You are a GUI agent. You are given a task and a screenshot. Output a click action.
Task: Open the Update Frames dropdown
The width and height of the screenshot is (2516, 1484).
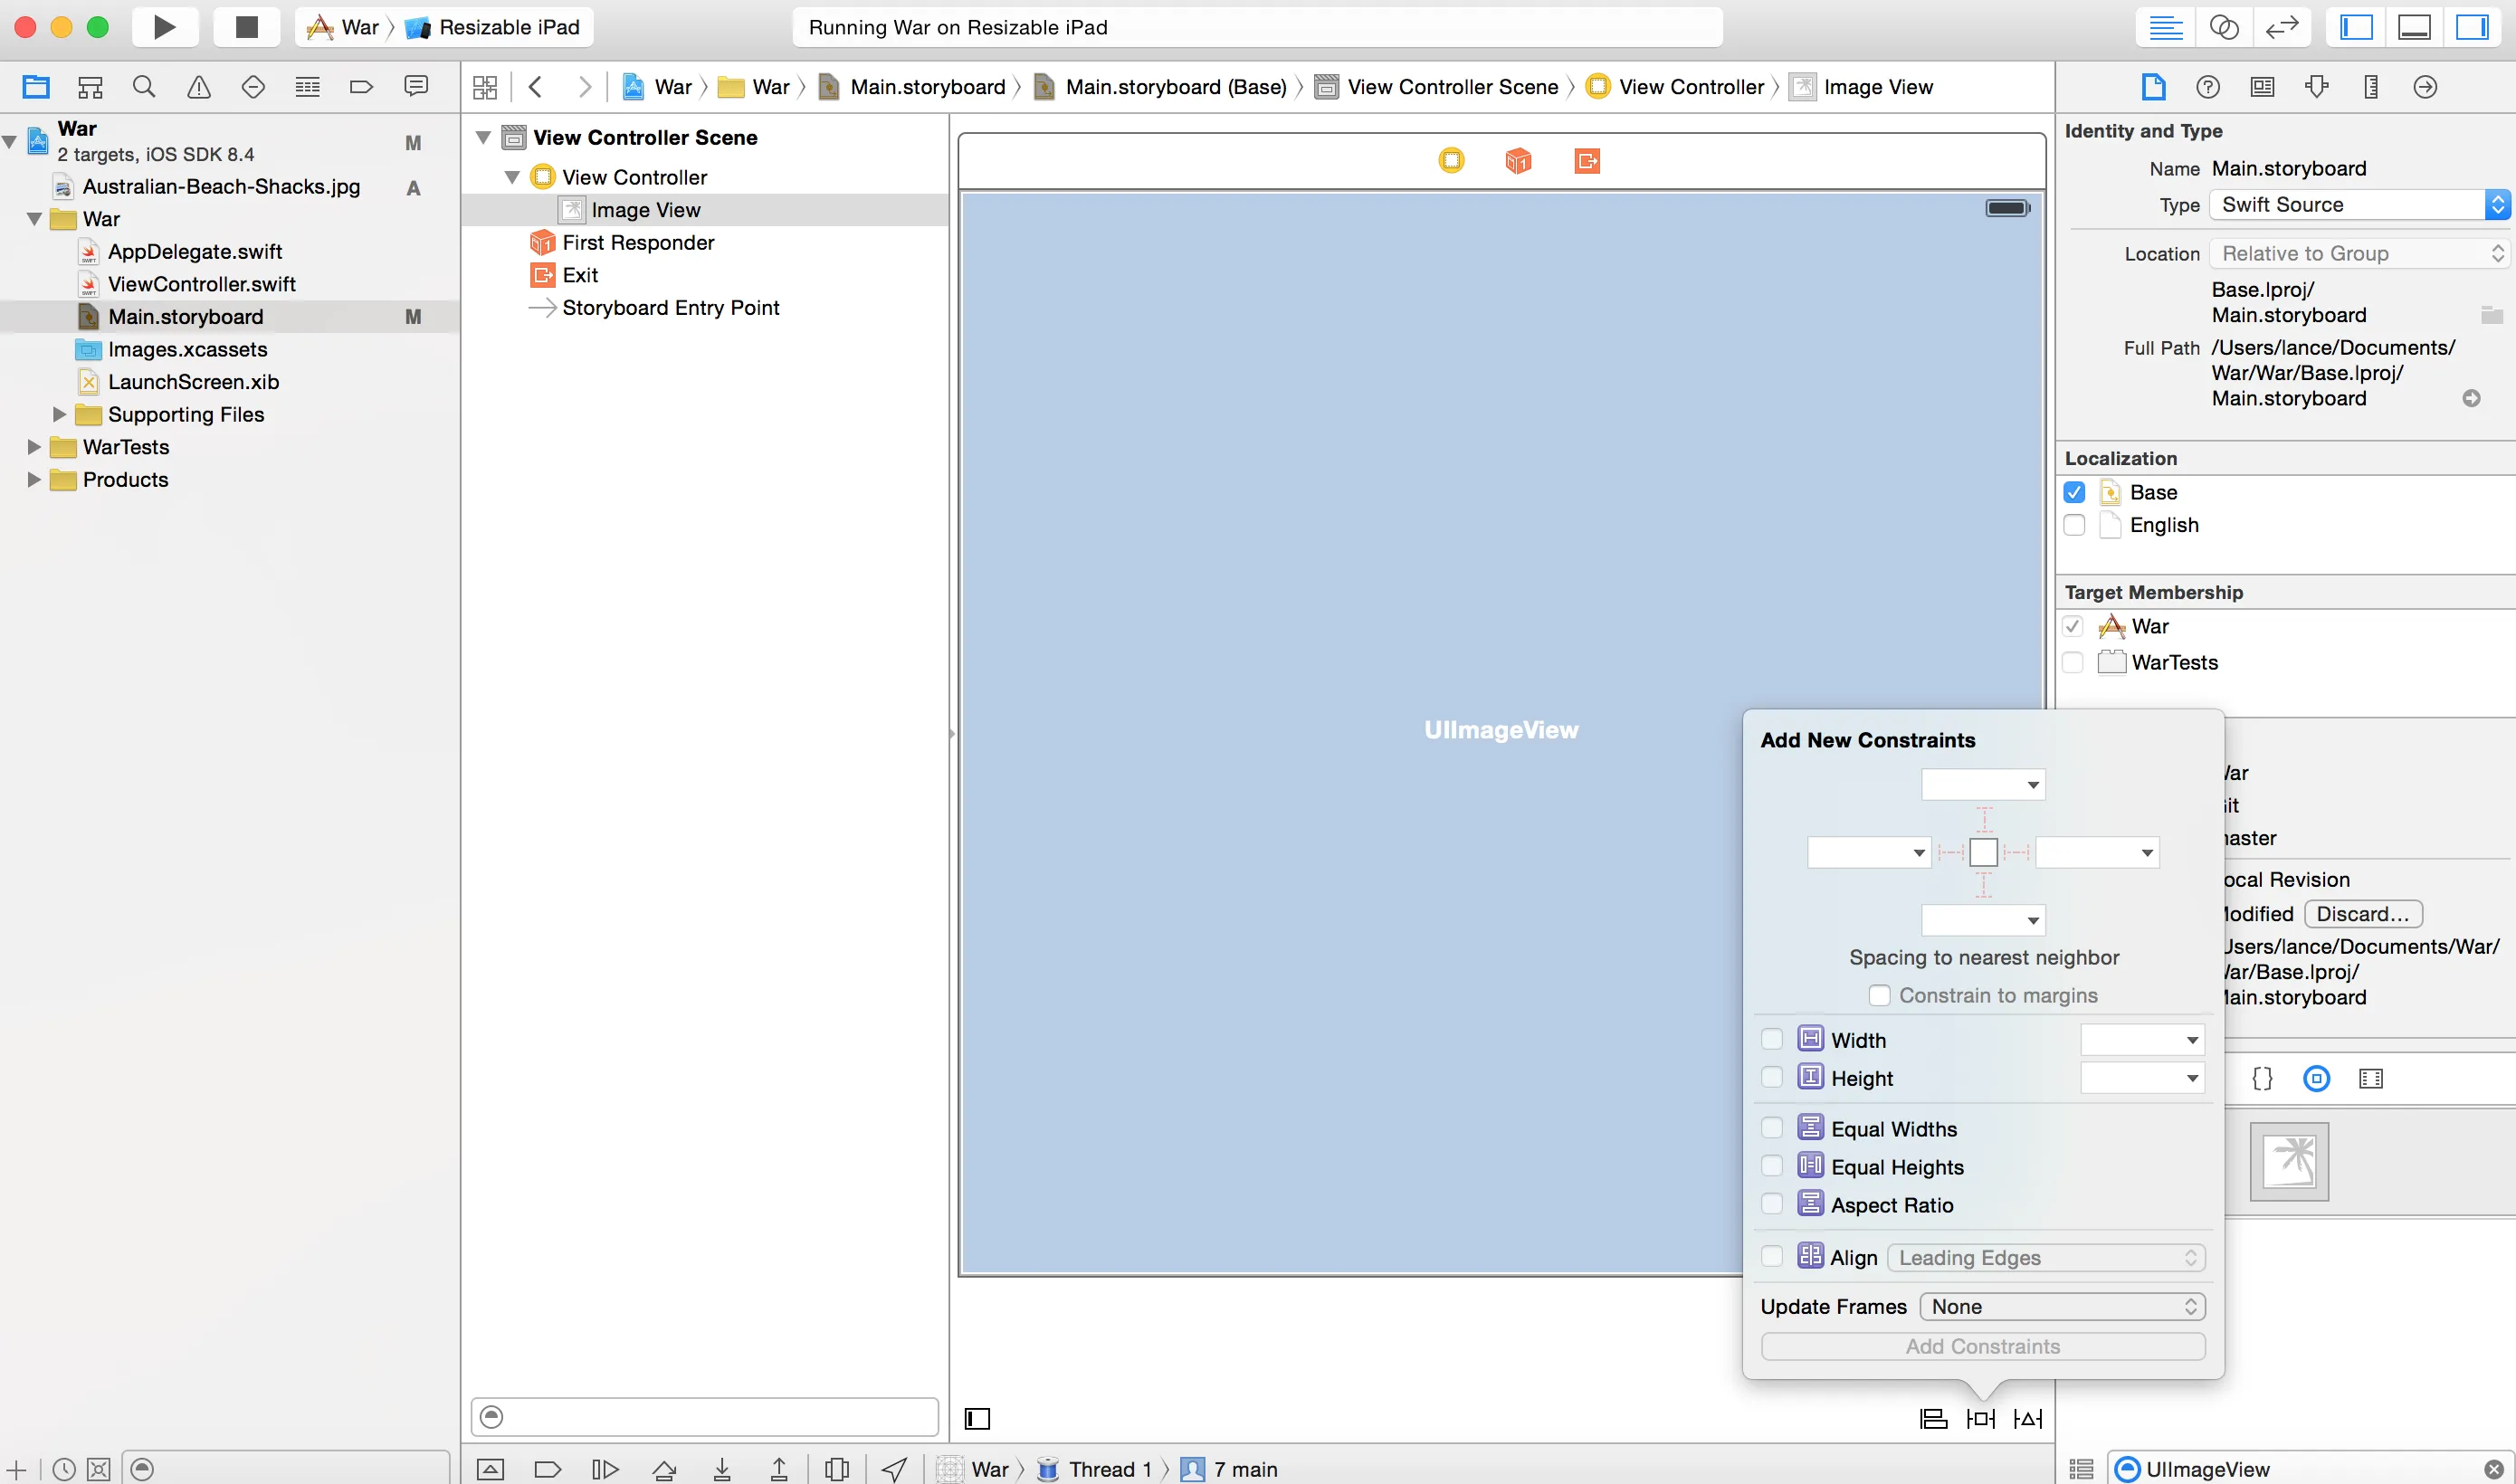tap(2062, 1306)
